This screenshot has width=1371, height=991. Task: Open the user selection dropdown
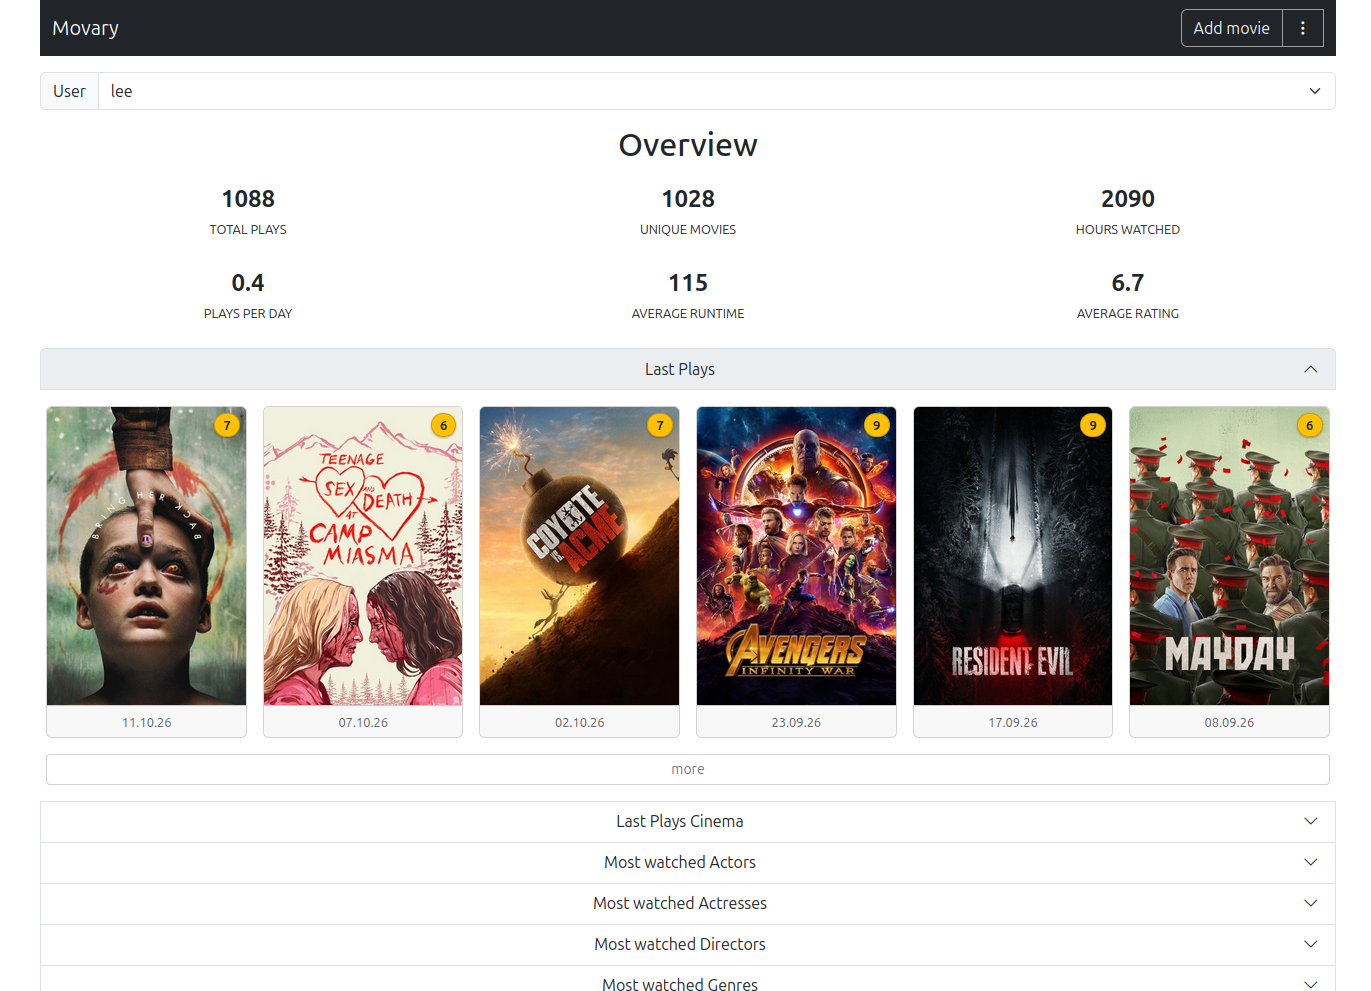pos(717,91)
